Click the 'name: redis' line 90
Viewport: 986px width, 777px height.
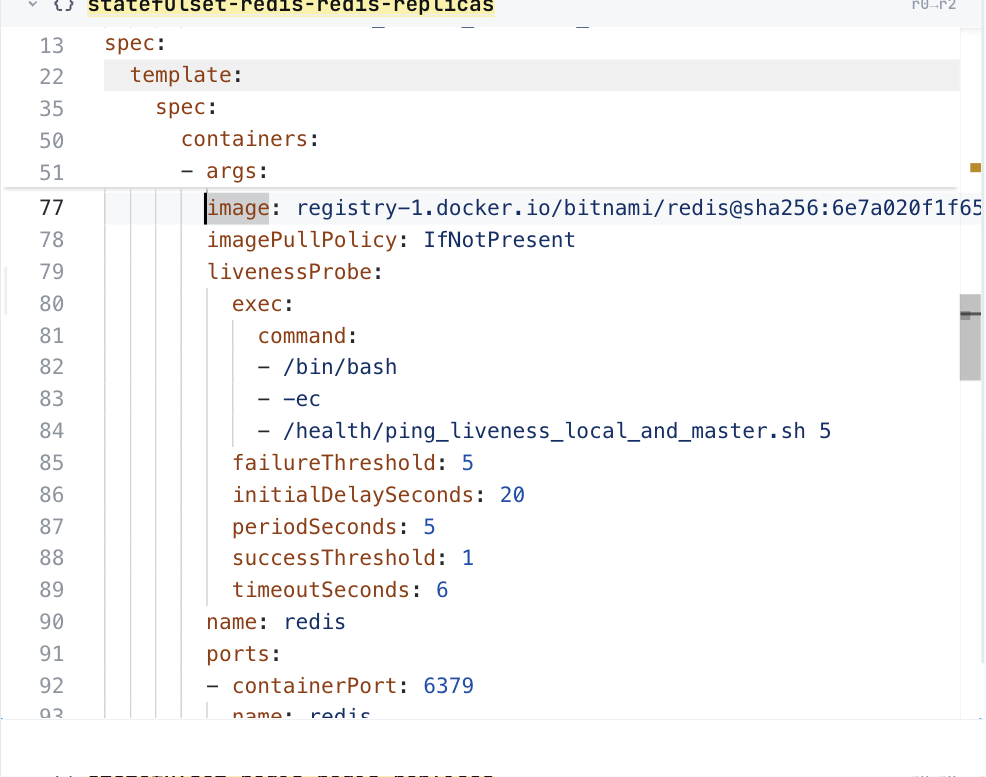[x=276, y=622]
